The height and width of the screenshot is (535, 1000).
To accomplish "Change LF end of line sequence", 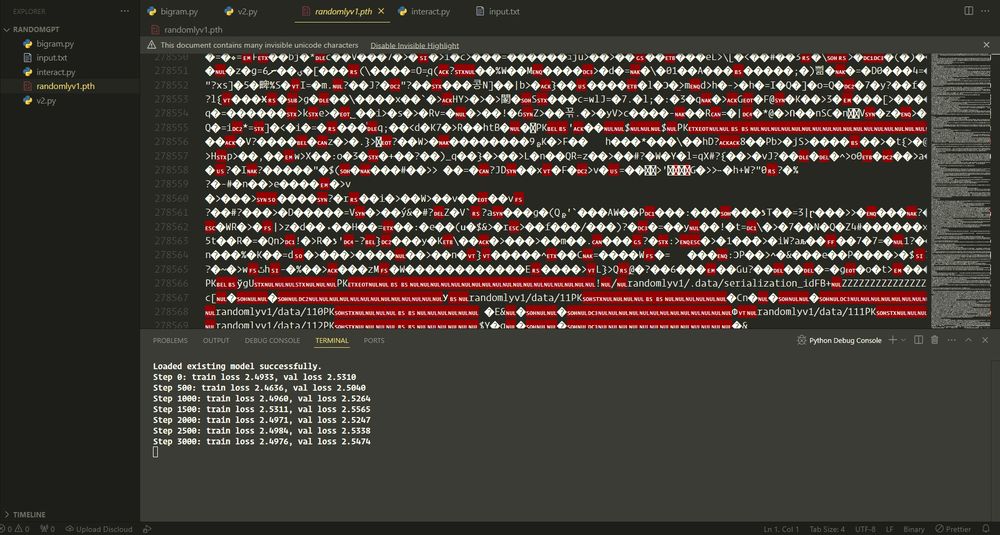I will (891, 529).
